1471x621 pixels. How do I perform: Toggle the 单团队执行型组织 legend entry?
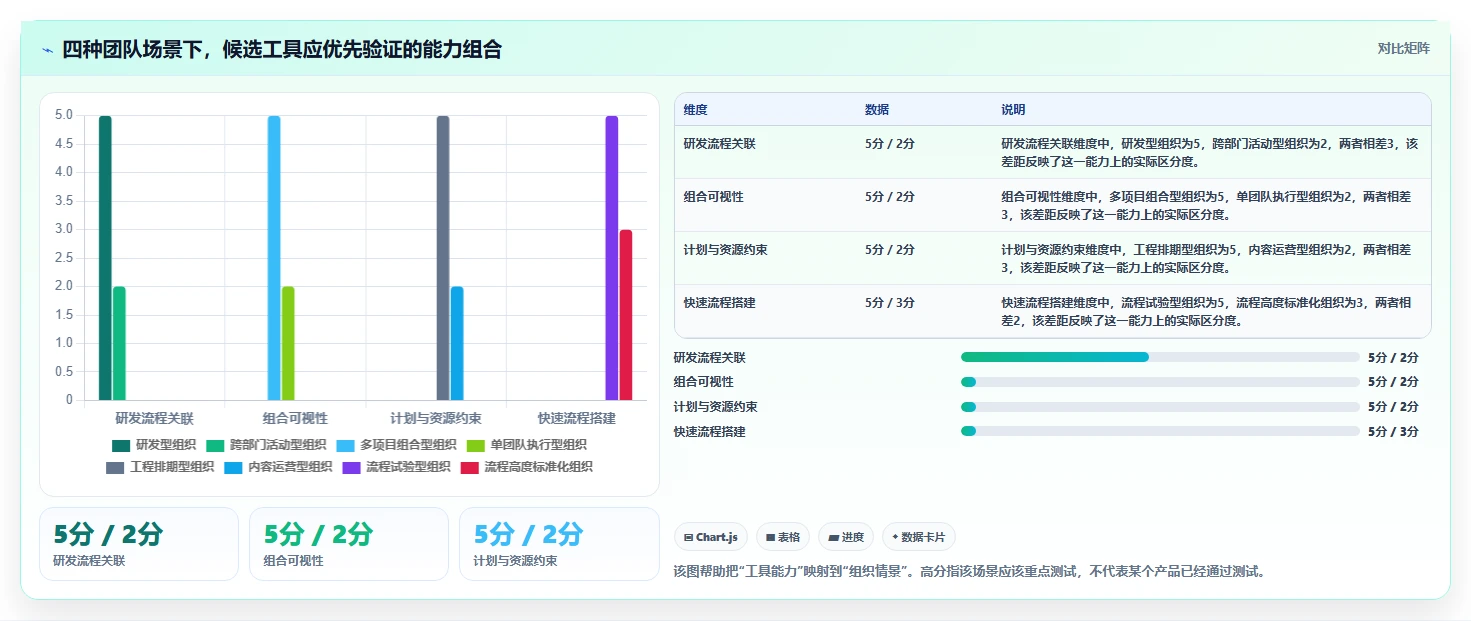[x=526, y=445]
